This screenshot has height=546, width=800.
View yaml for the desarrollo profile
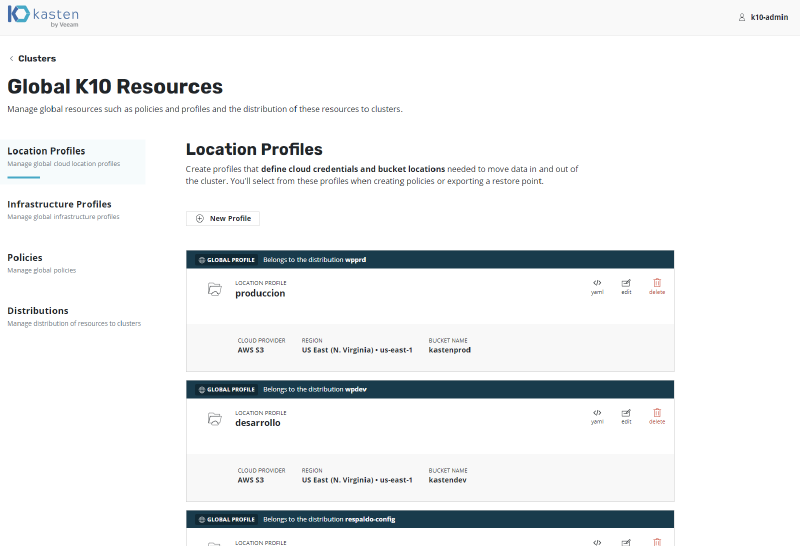(x=597, y=416)
